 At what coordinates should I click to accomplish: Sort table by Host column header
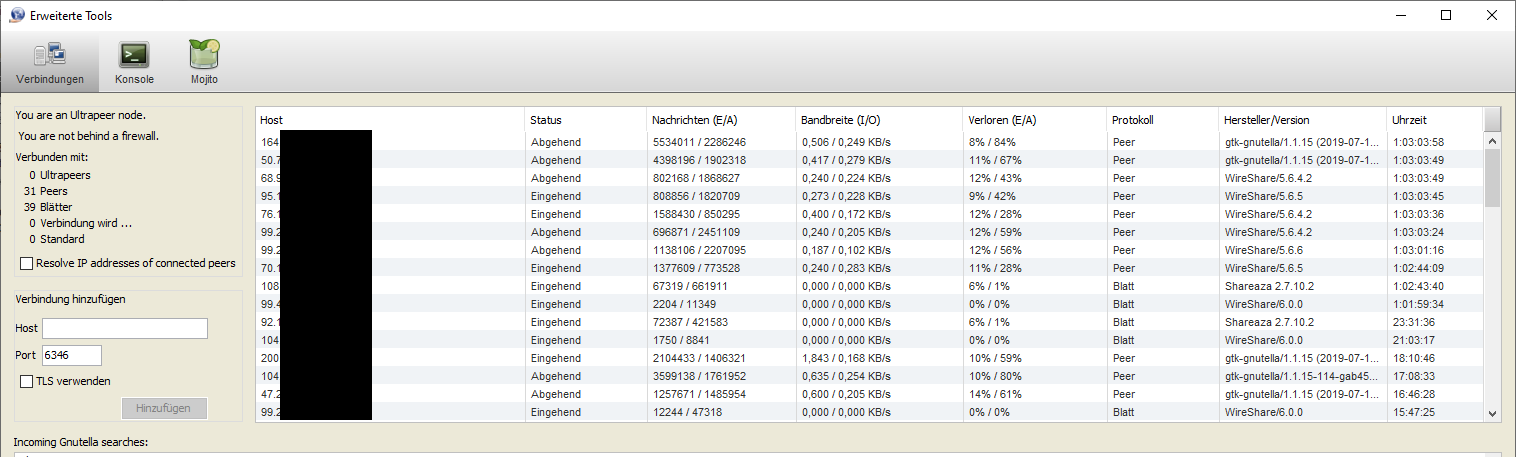tap(390, 120)
